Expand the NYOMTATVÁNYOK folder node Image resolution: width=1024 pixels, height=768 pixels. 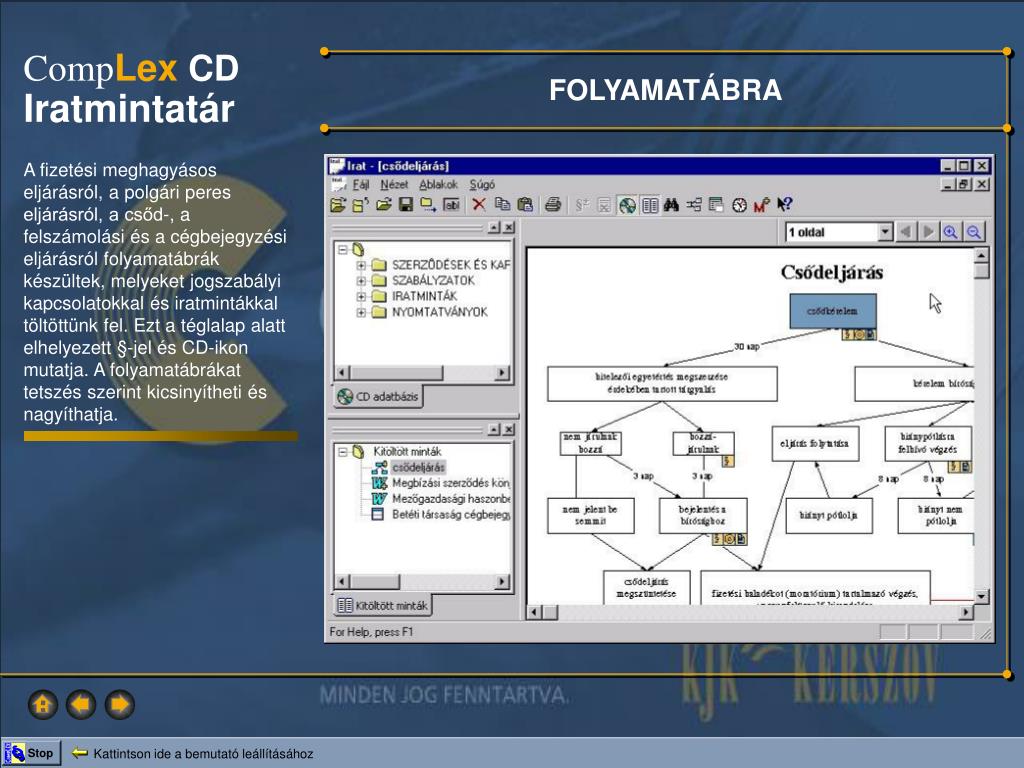tap(360, 312)
